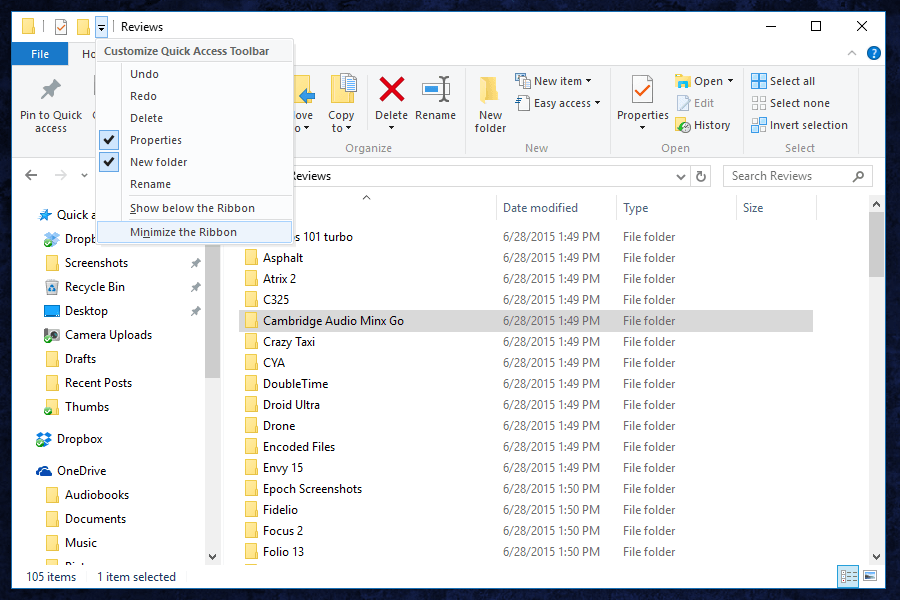This screenshot has height=600, width=900.
Task: Open Audiobooks under OneDrive
Action: click(x=96, y=495)
